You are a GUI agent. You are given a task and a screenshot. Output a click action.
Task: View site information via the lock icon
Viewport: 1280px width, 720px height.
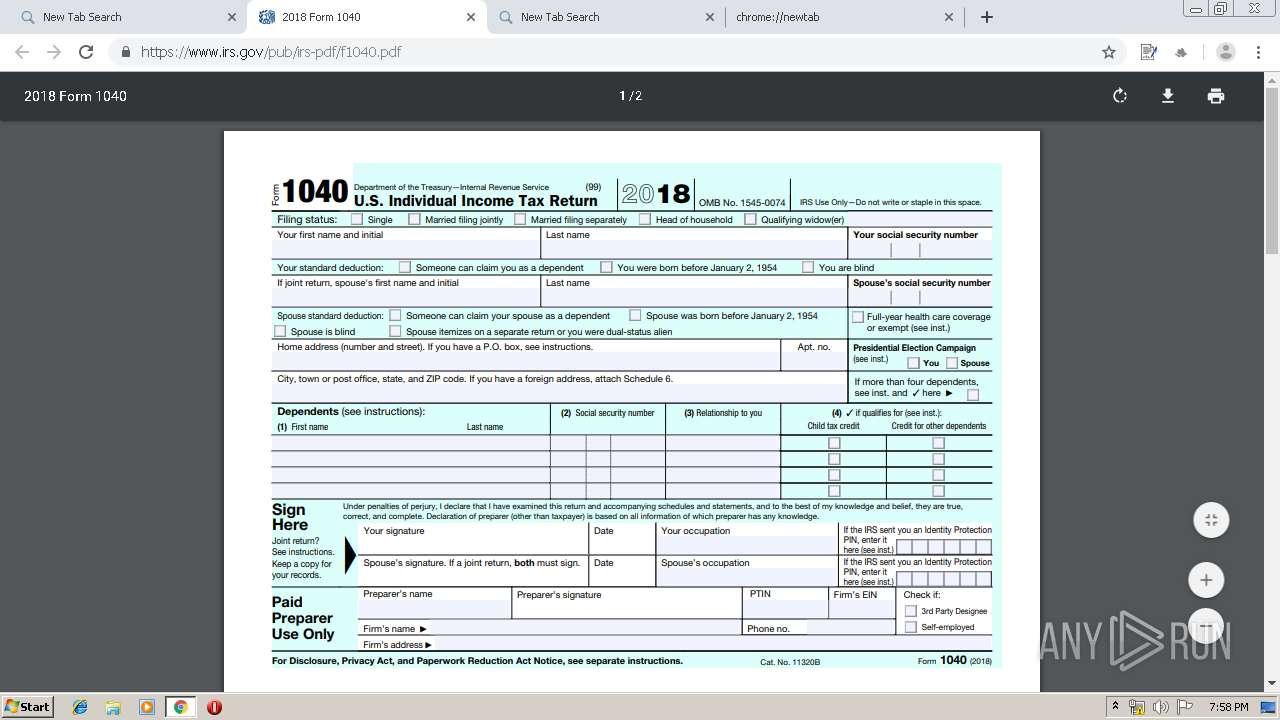pyautogui.click(x=125, y=52)
